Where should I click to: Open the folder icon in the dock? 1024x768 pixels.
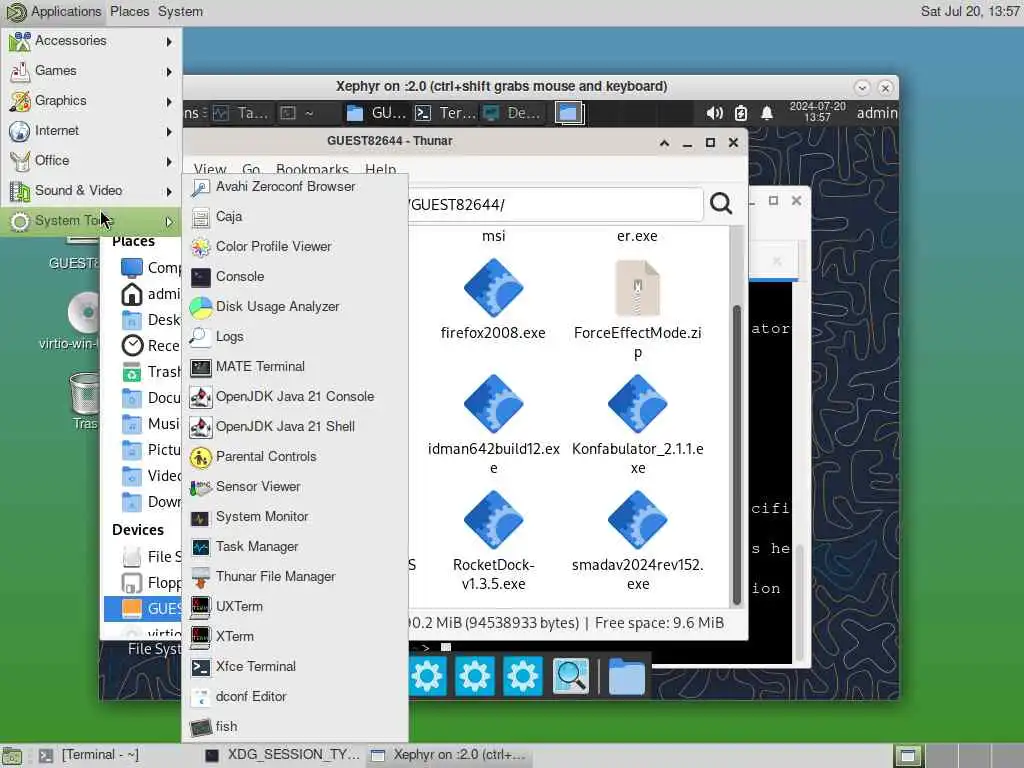tap(626, 675)
